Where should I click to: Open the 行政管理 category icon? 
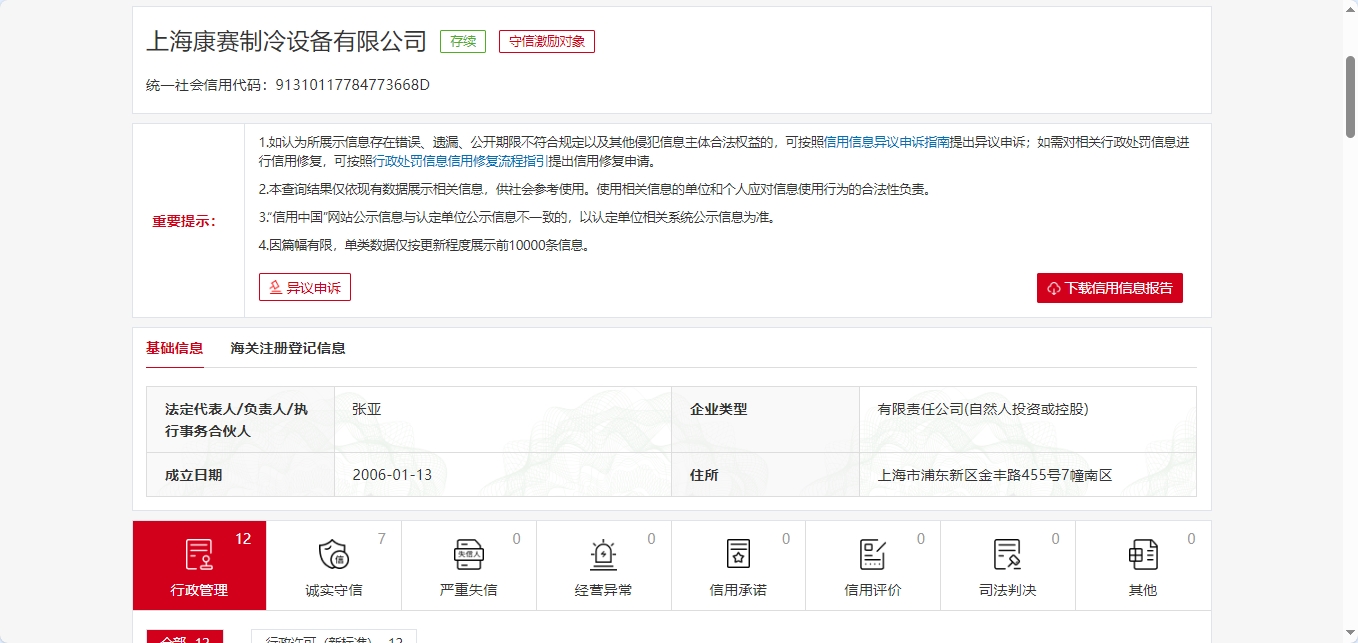199,554
